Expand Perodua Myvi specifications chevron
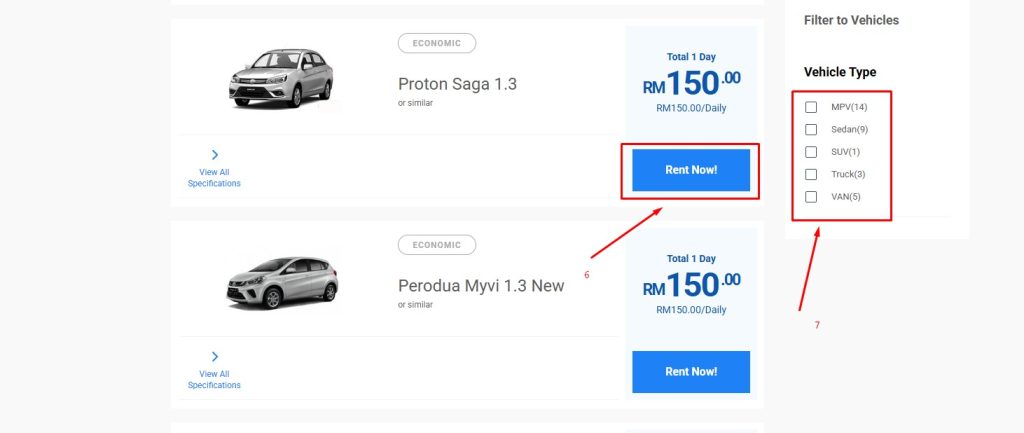 click(215, 357)
